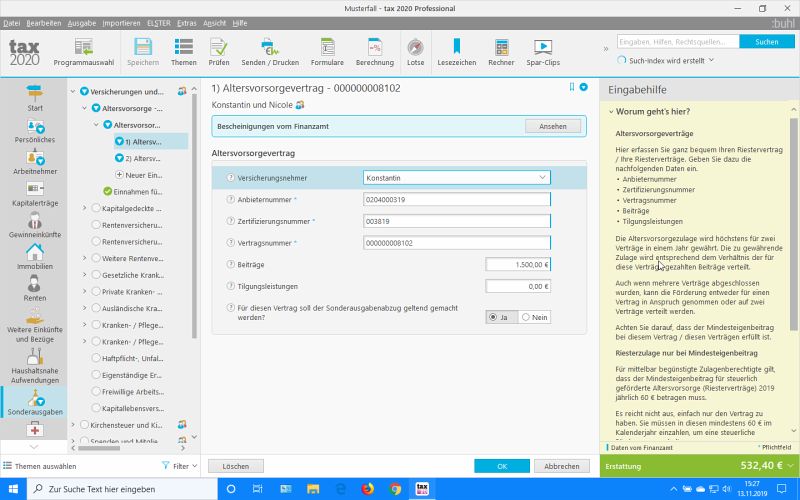Open the Filter dropdown
800x500 pixels.
[x=178, y=466]
